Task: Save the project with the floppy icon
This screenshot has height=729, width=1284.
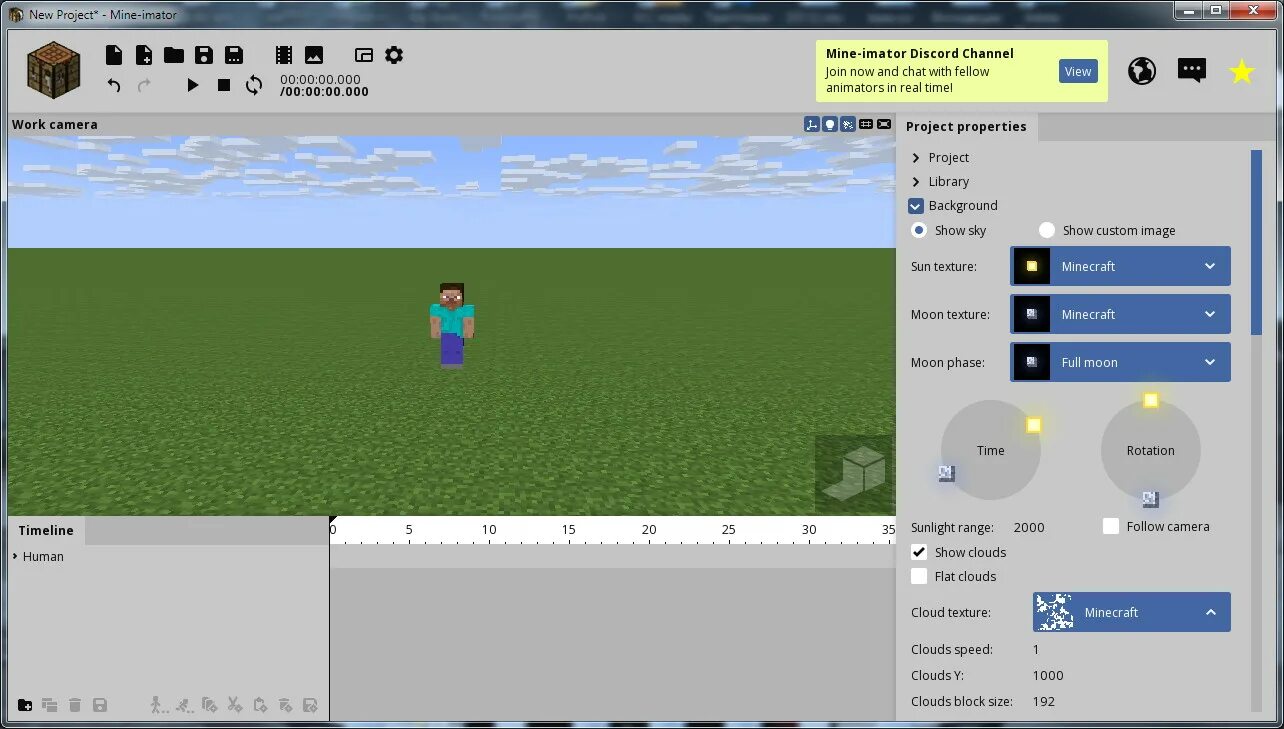Action: (204, 55)
